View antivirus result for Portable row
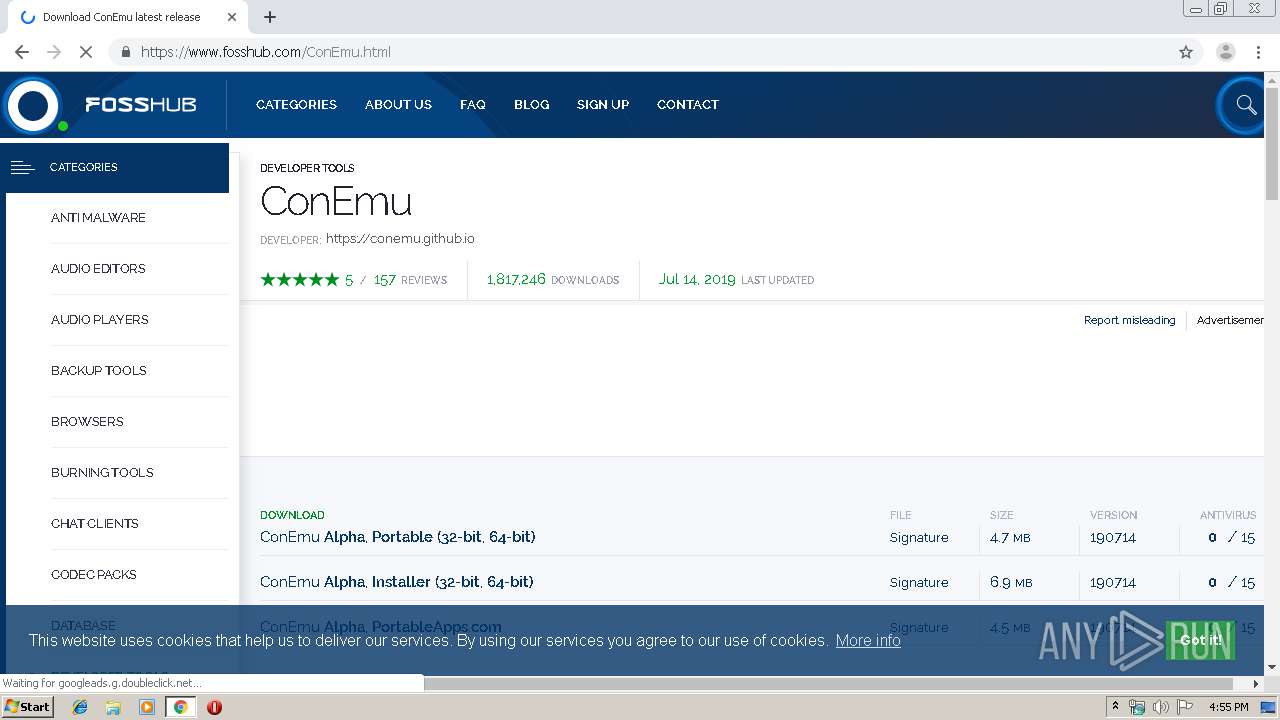 click(x=1231, y=537)
